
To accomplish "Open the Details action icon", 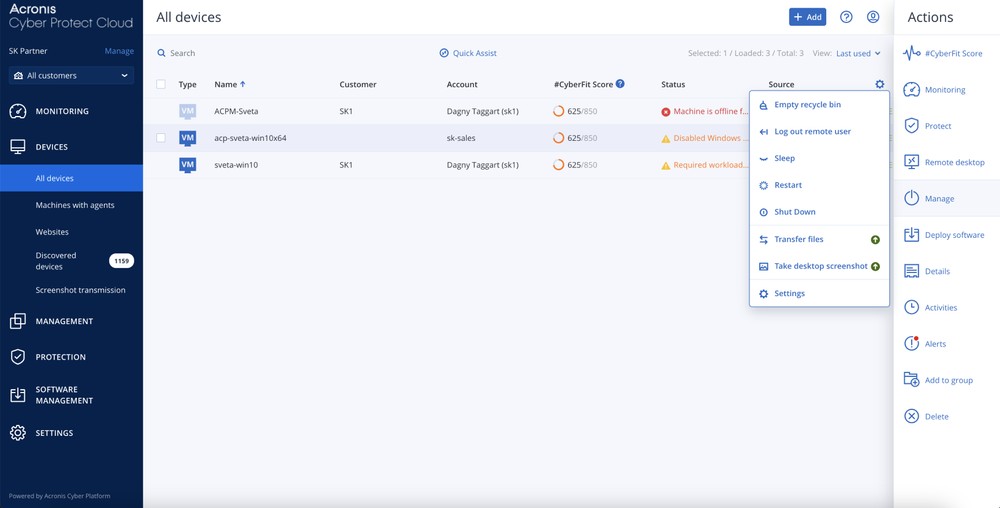I will 912,271.
